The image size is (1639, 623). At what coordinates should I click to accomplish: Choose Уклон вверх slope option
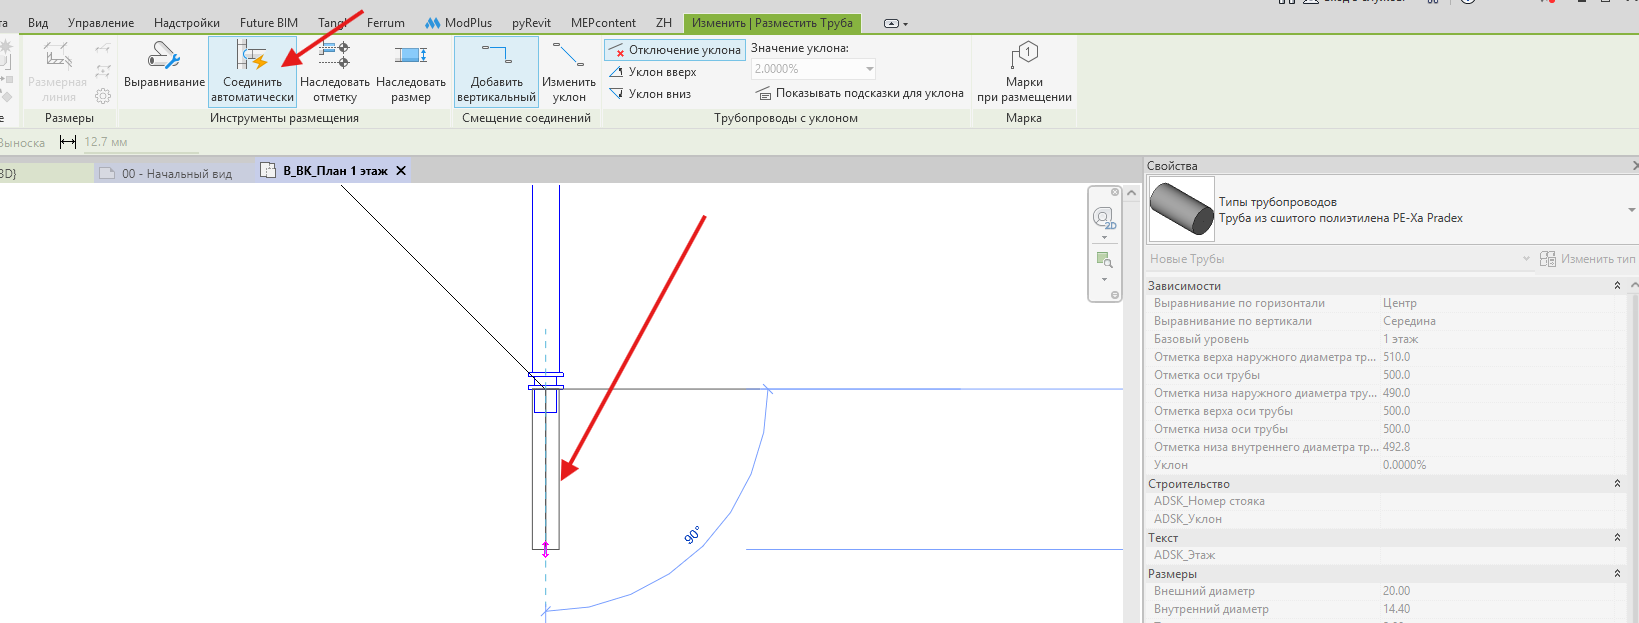tap(652, 72)
